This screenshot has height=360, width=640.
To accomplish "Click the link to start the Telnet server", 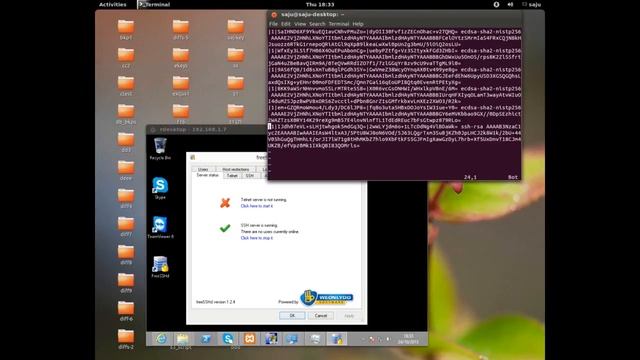I will (x=257, y=206).
